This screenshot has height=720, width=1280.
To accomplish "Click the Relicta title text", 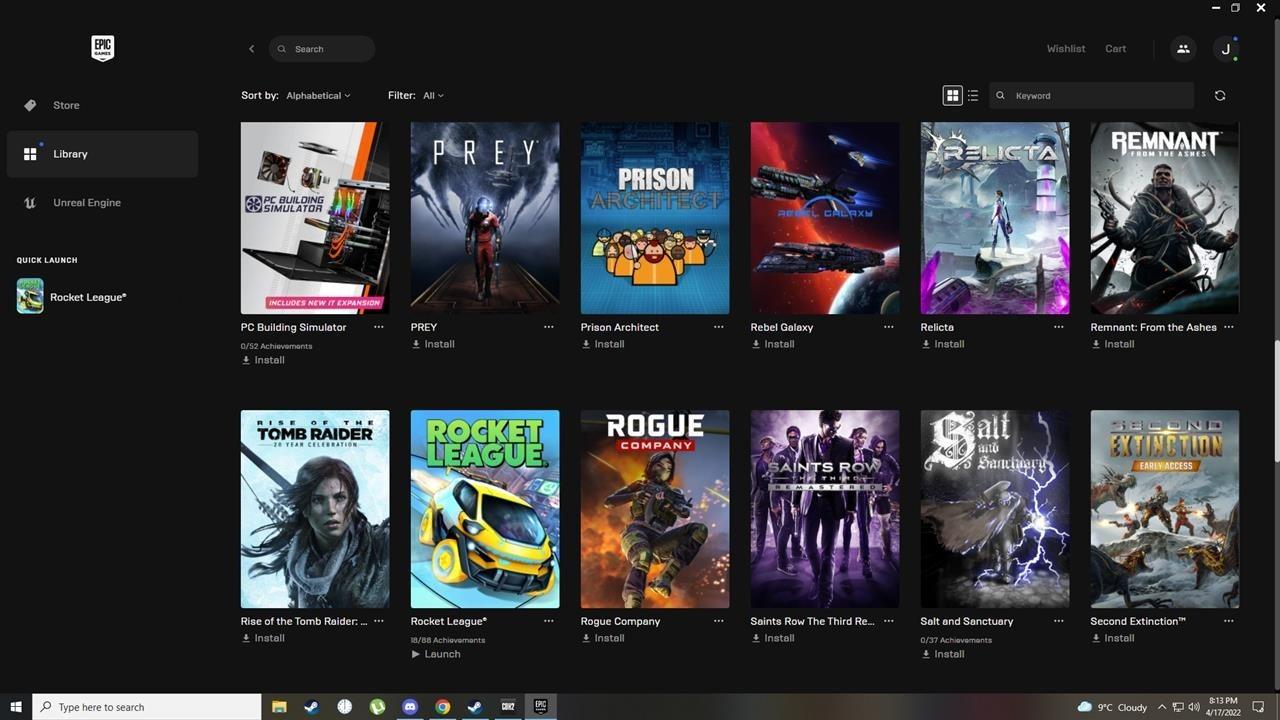I will pyautogui.click(x=937, y=327).
